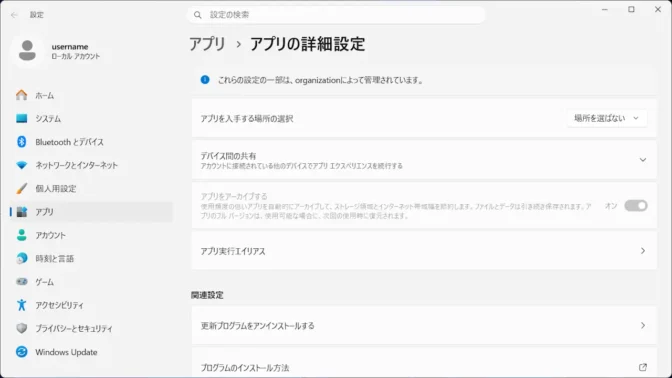Expand the デバイス間の共有 chevron
The width and height of the screenshot is (672, 378).
point(642,160)
